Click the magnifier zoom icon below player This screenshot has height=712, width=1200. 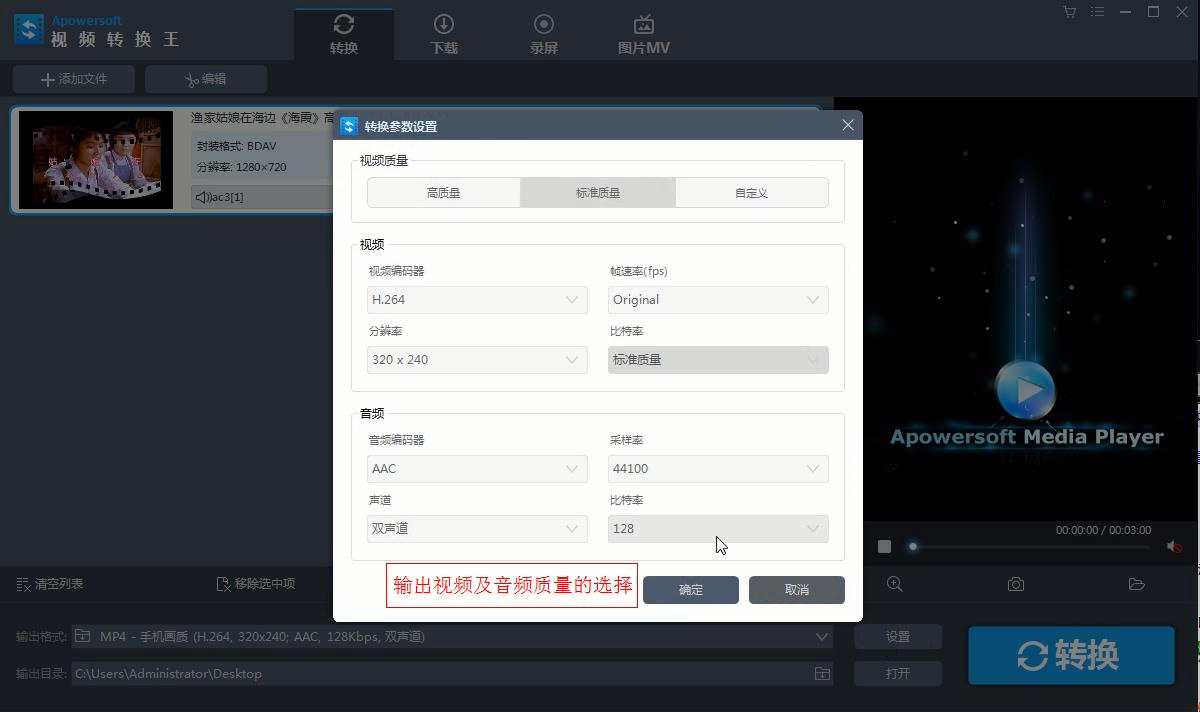pyautogui.click(x=895, y=584)
